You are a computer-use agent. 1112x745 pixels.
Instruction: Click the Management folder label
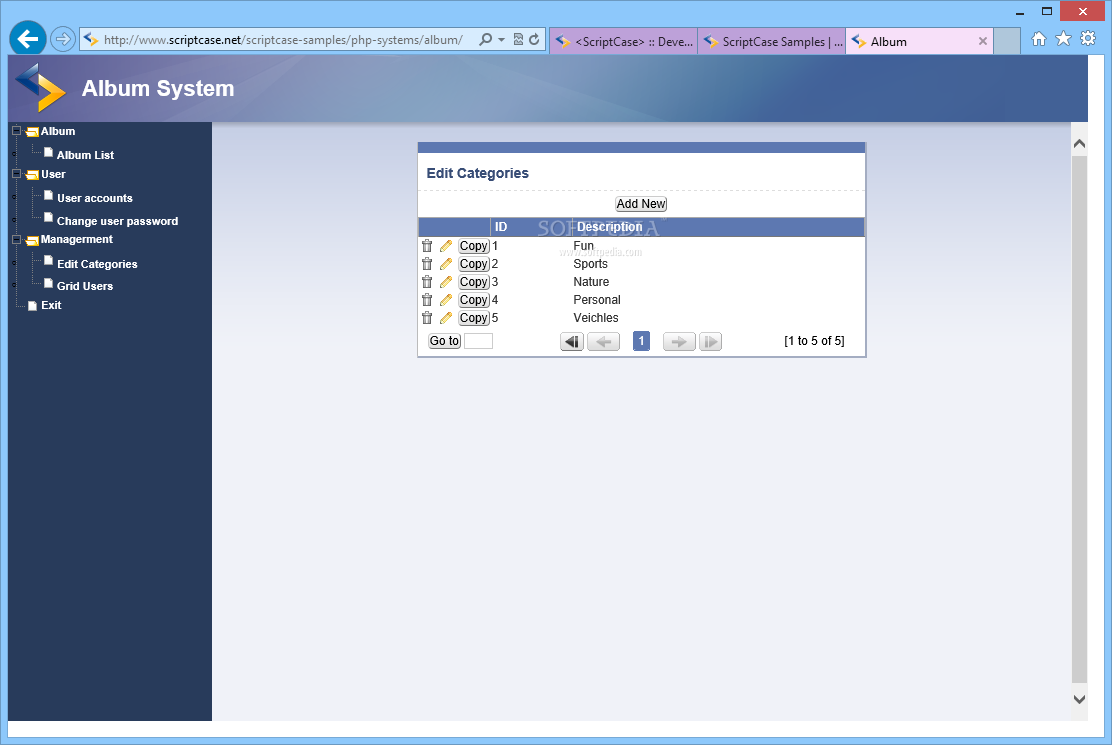(x=77, y=240)
